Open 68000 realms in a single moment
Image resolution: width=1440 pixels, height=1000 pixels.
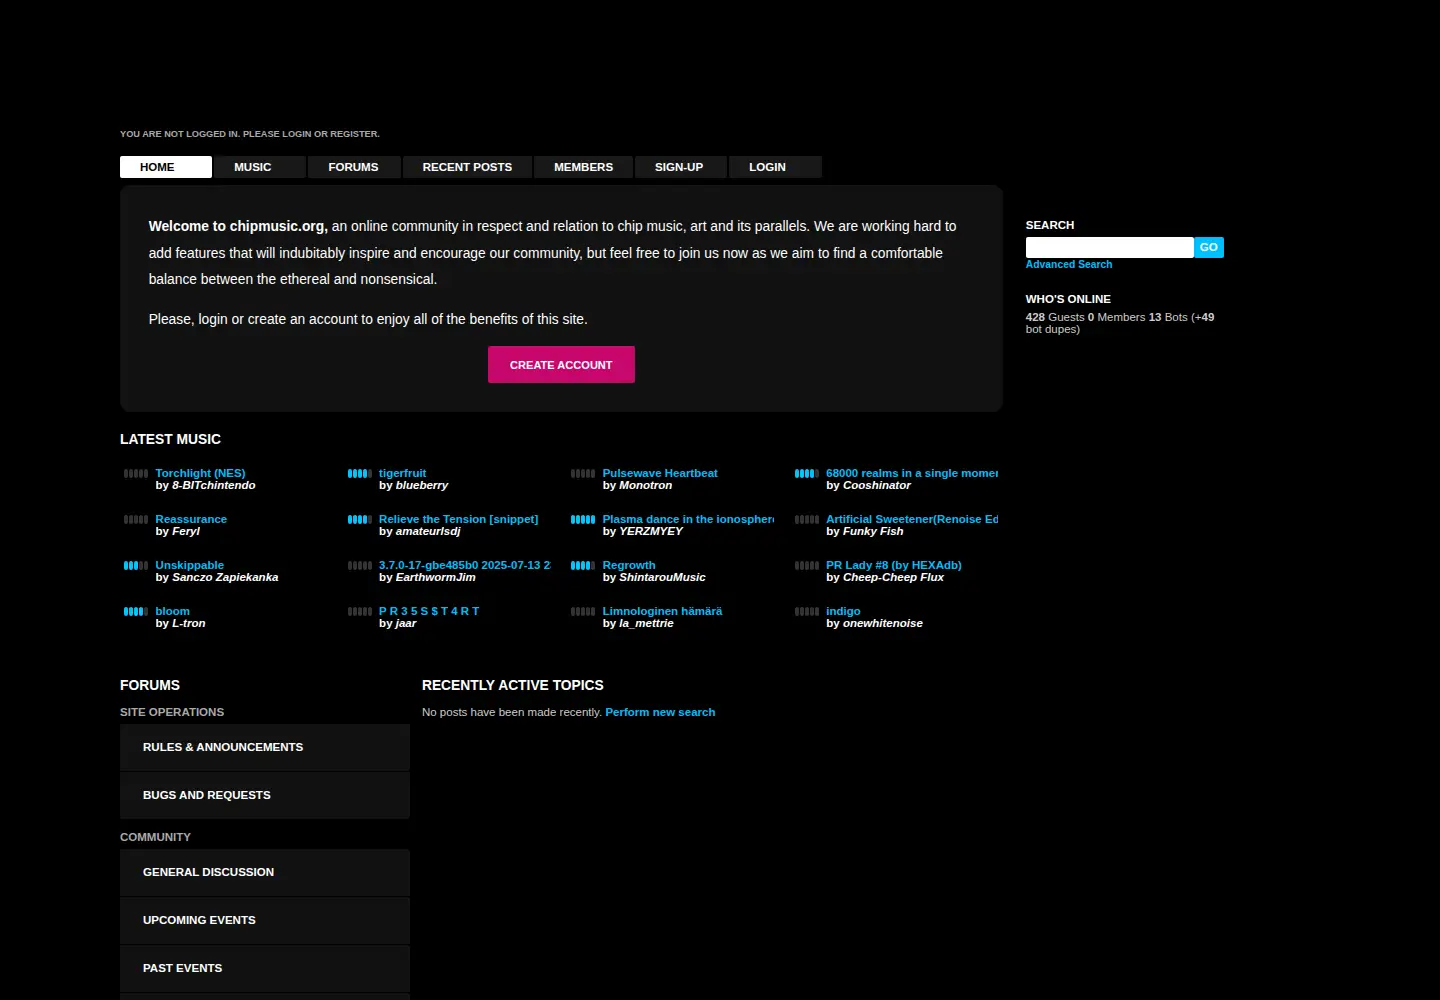click(x=912, y=474)
